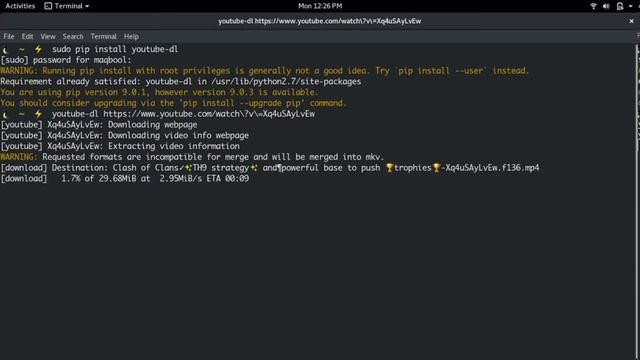This screenshot has width=640, height=360.
Task: Close the terminal window with X
Action: [631, 21]
